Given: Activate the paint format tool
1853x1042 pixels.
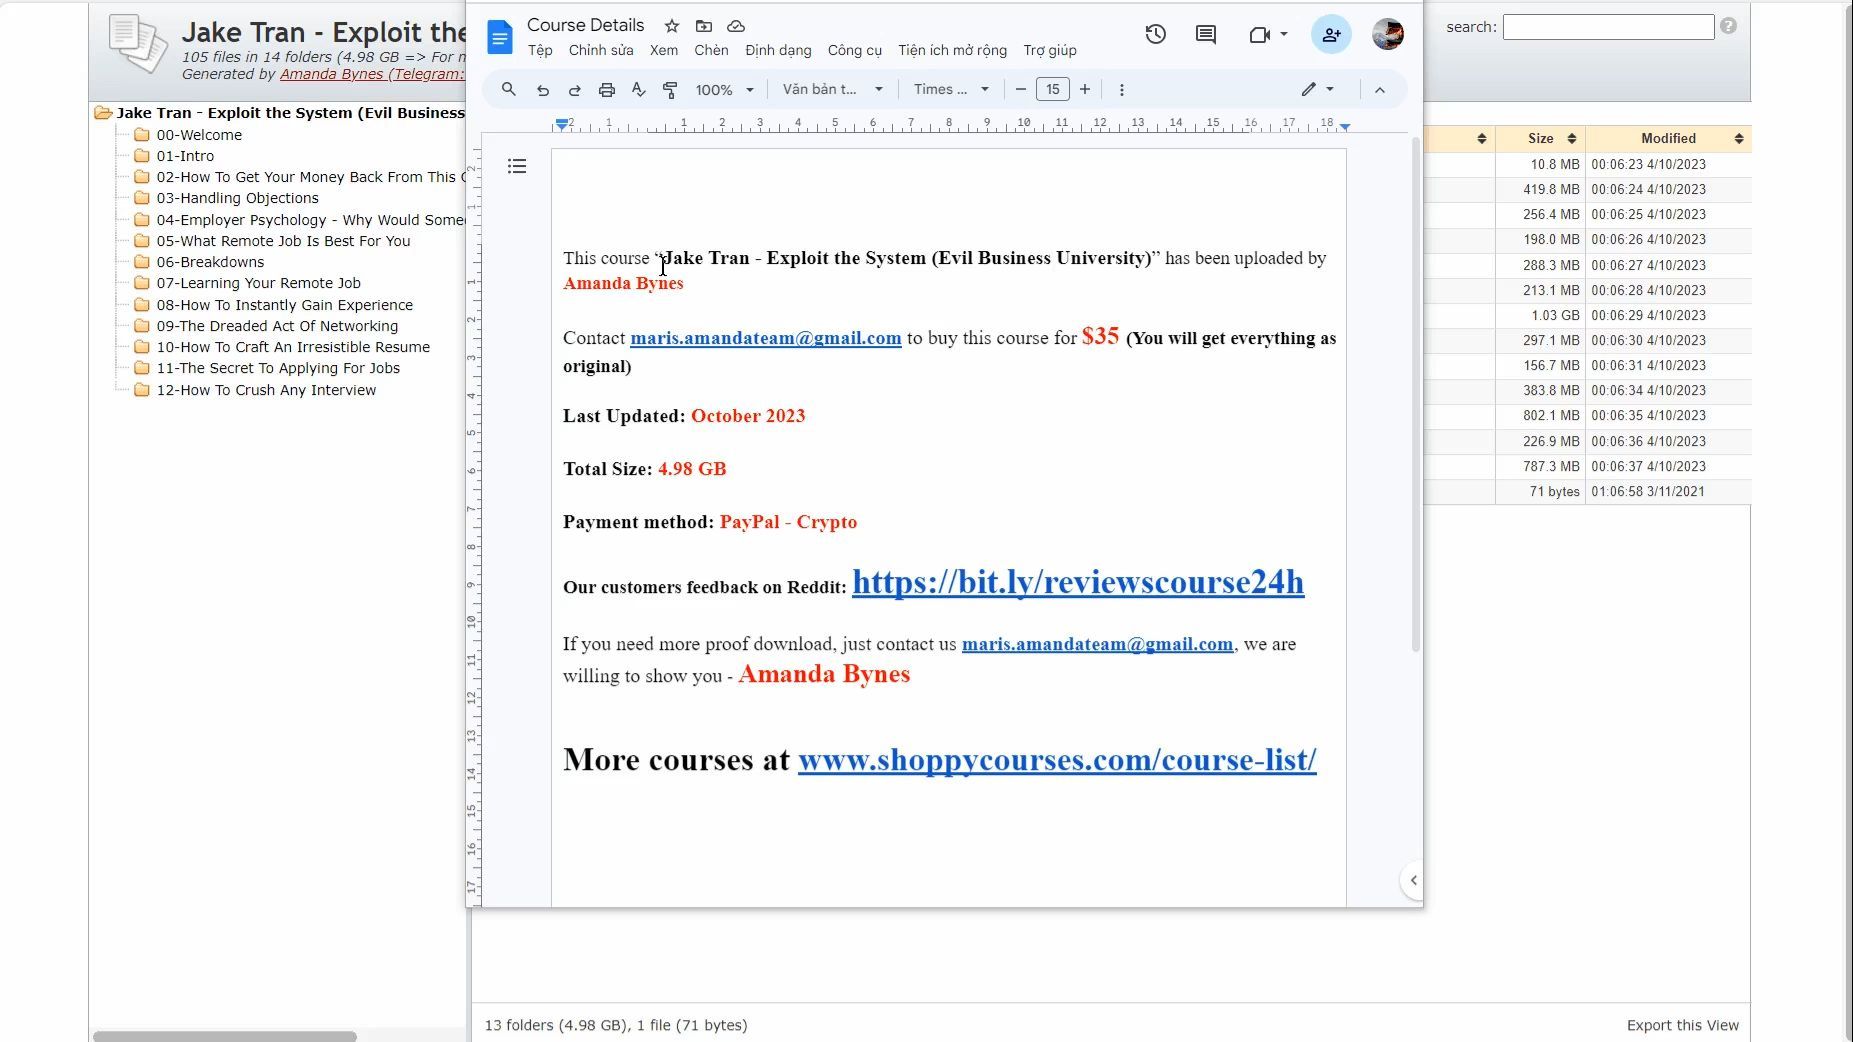Looking at the screenshot, I should [x=670, y=90].
